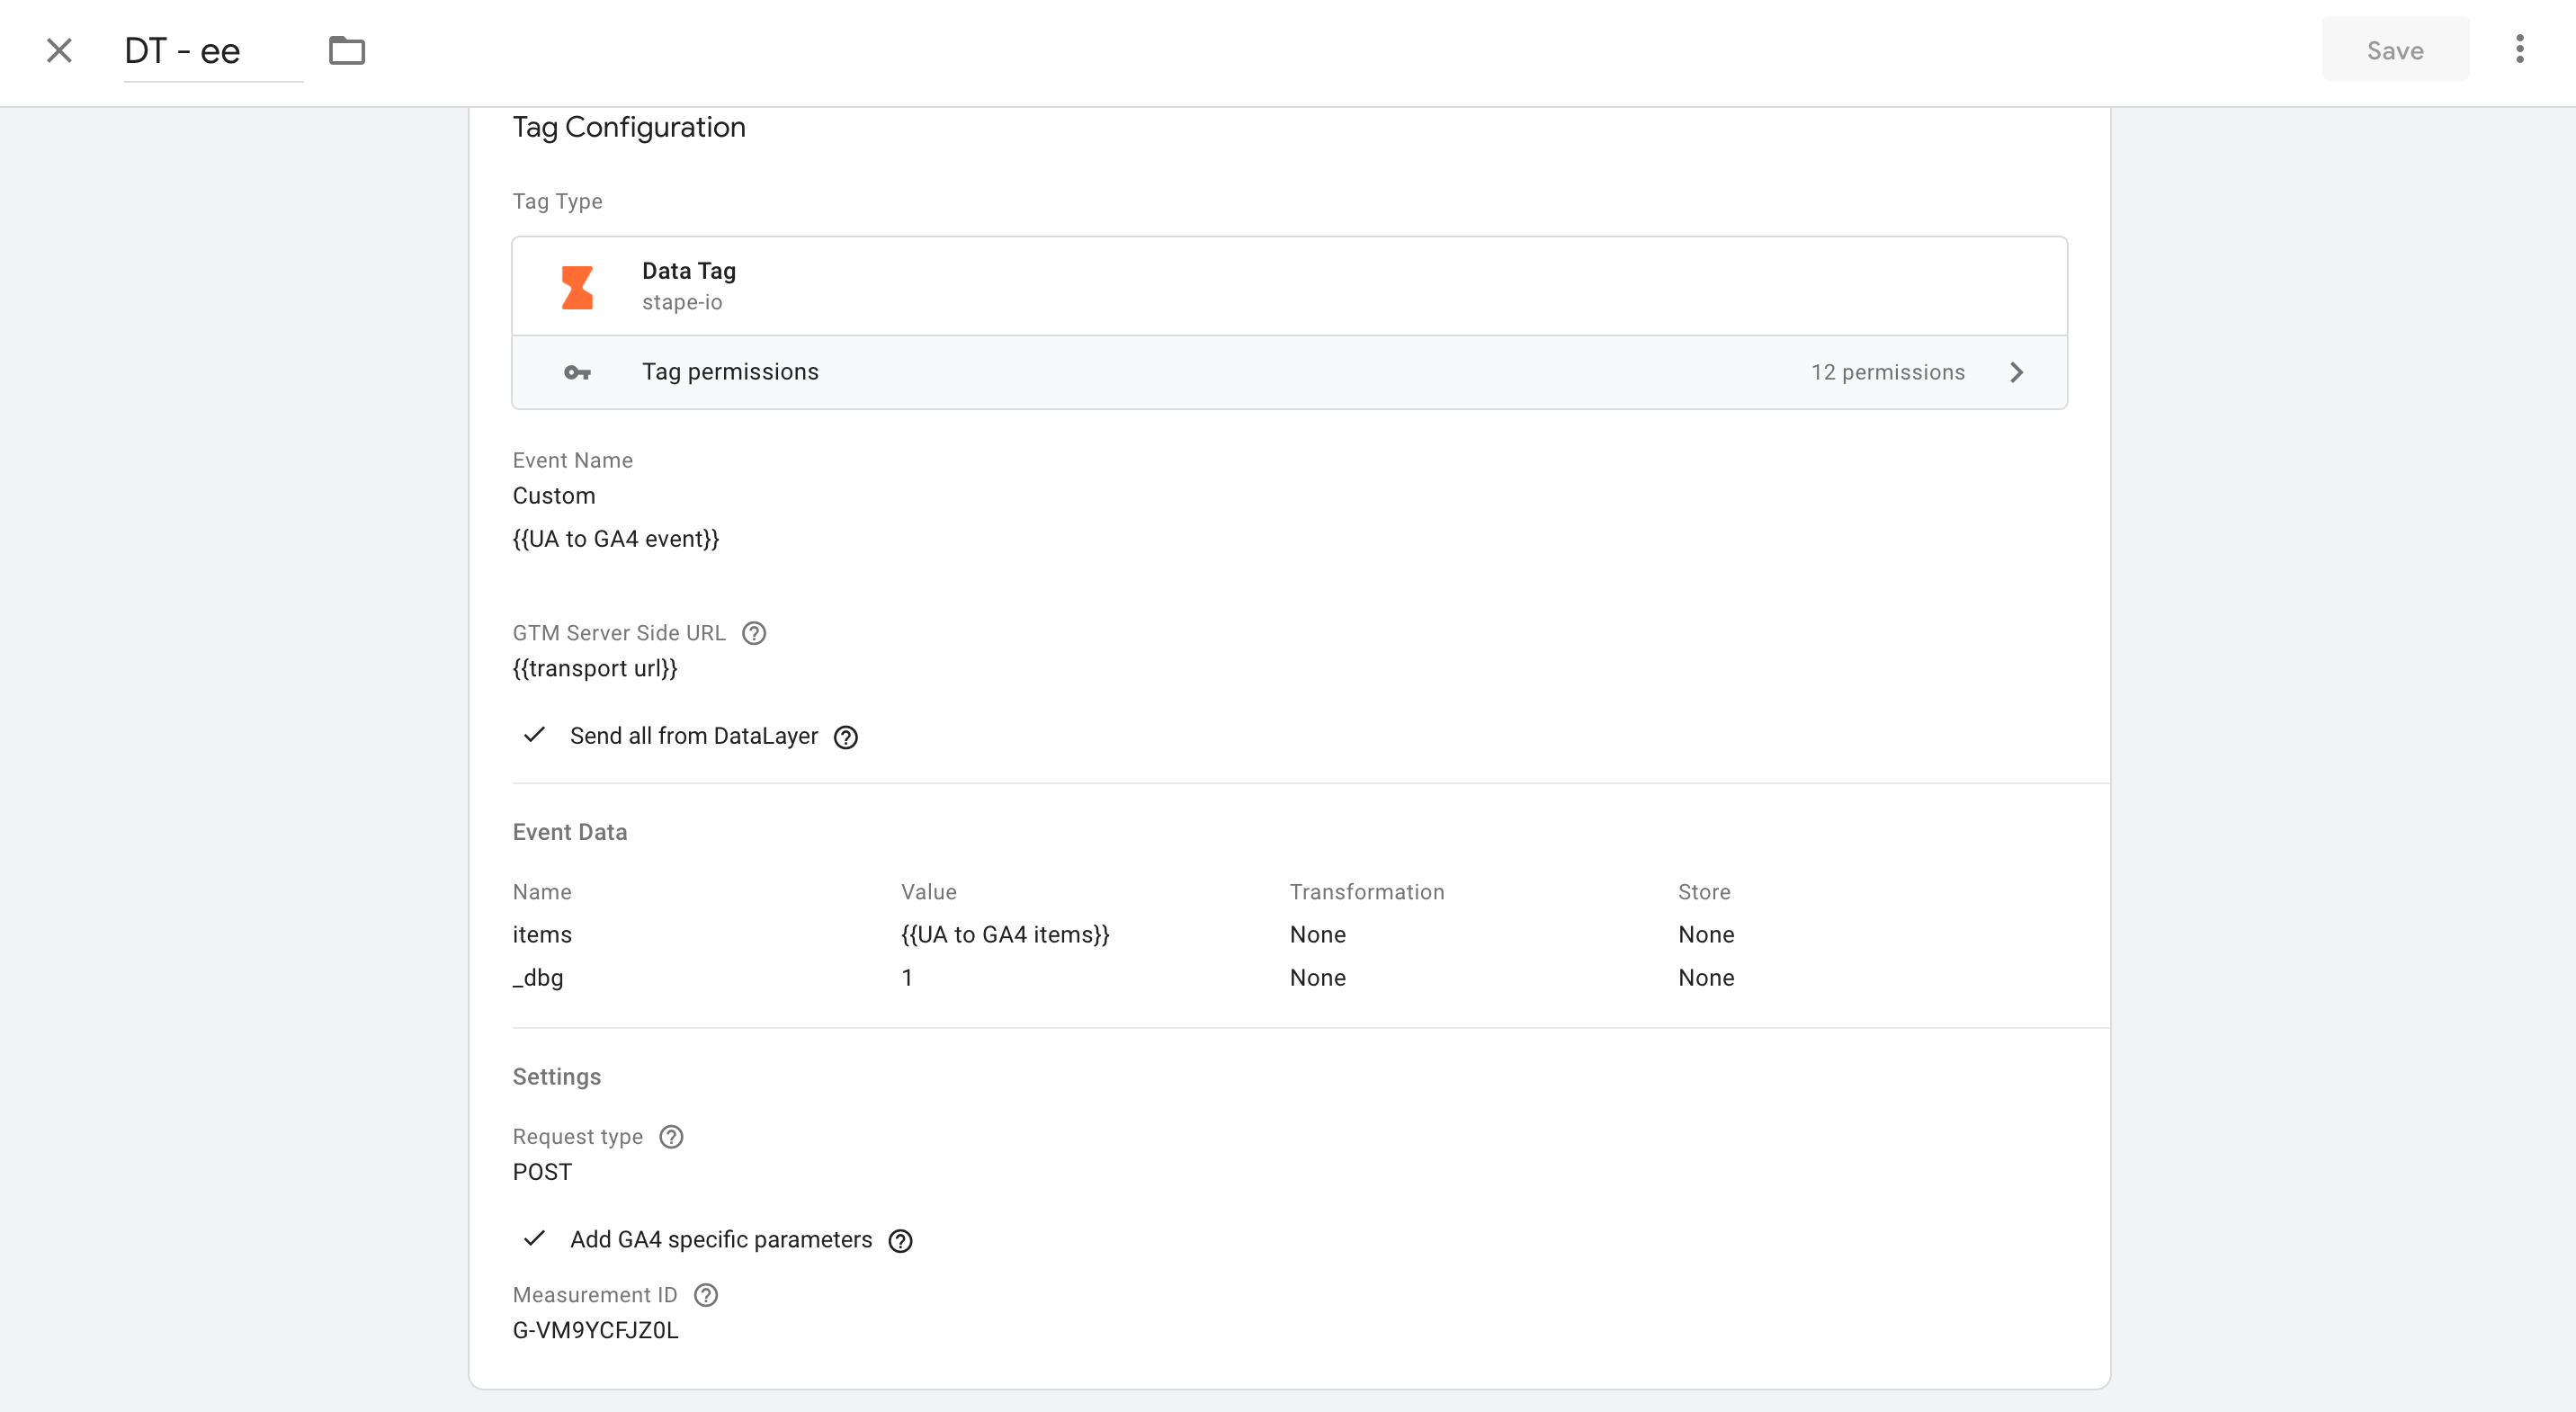2576x1412 pixels.
Task: Click the {{UA to GA4 items}} value cell
Action: 1005,935
